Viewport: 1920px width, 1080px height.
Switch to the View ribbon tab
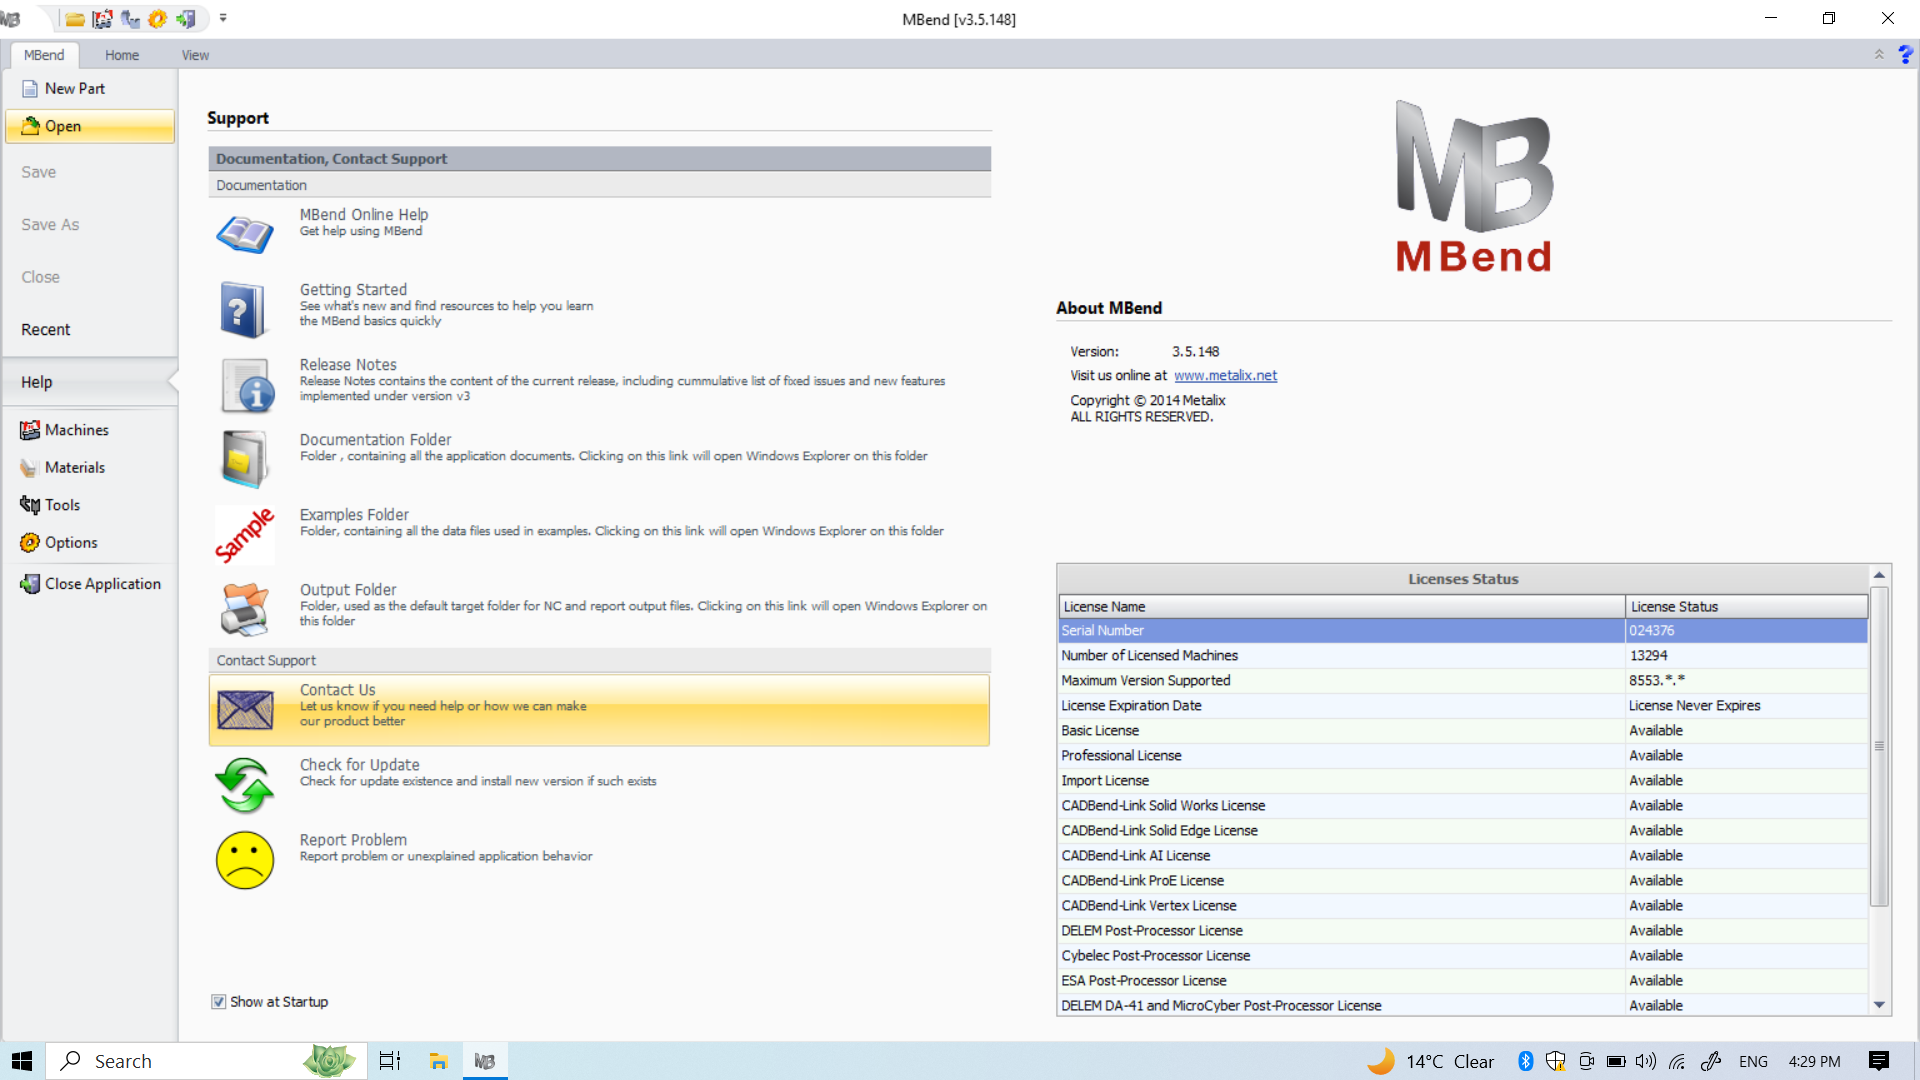[195, 55]
